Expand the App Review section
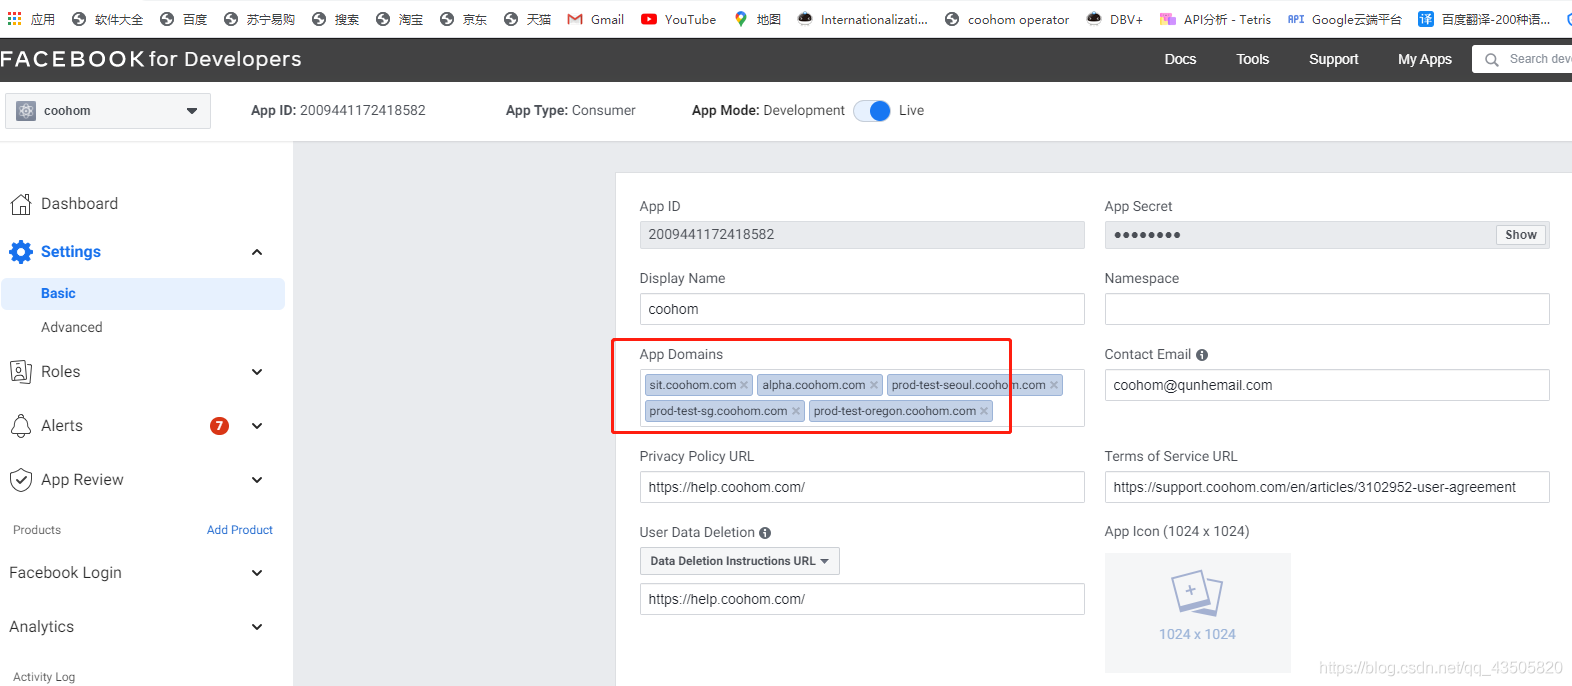 (x=257, y=480)
